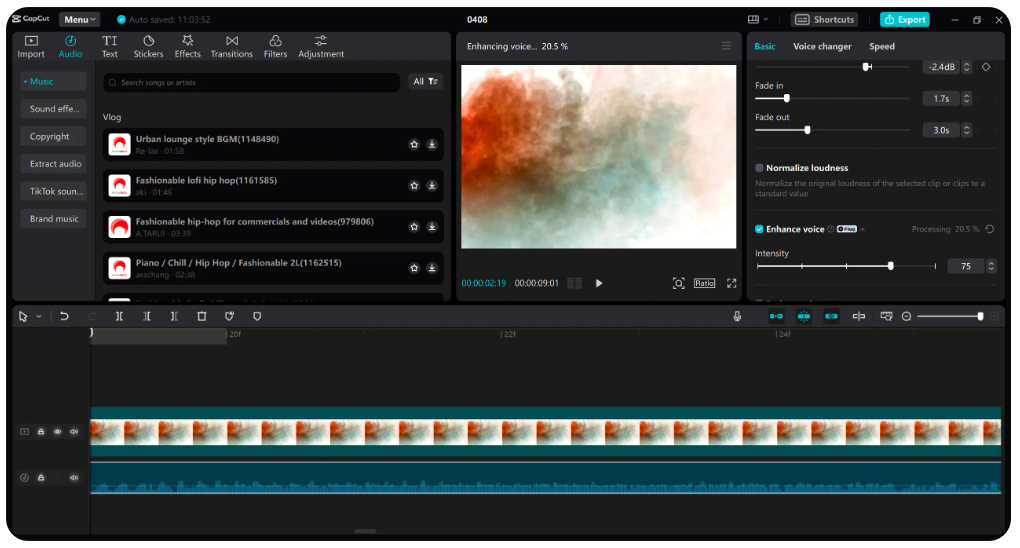Open the preview panel hamburger menu
This screenshot has width=1020, height=548.
click(726, 46)
